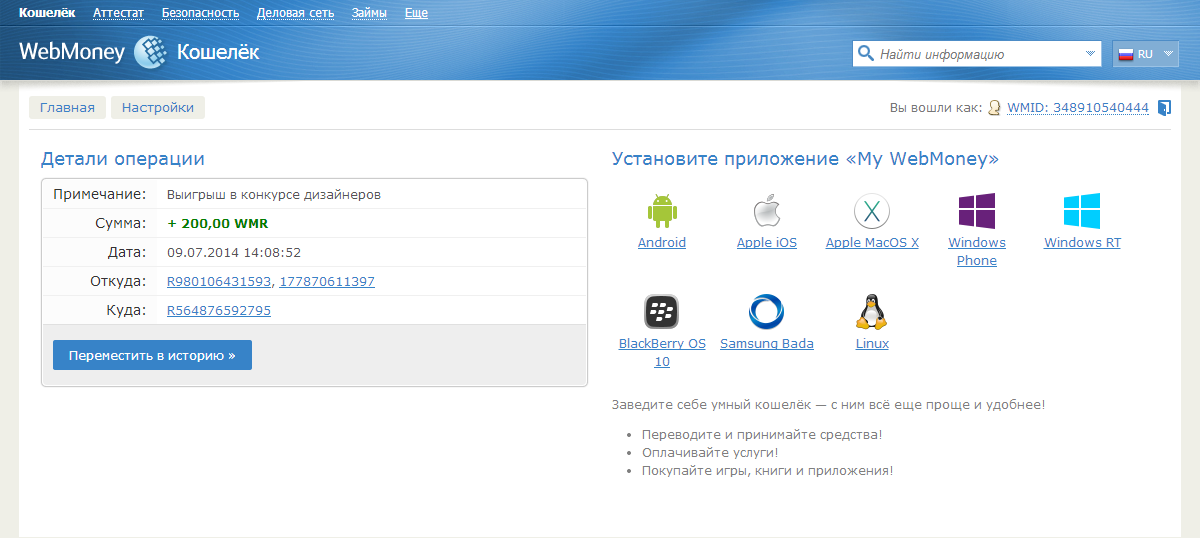Open recipient purse R564876592795 link
The image size is (1200, 538).
[219, 311]
